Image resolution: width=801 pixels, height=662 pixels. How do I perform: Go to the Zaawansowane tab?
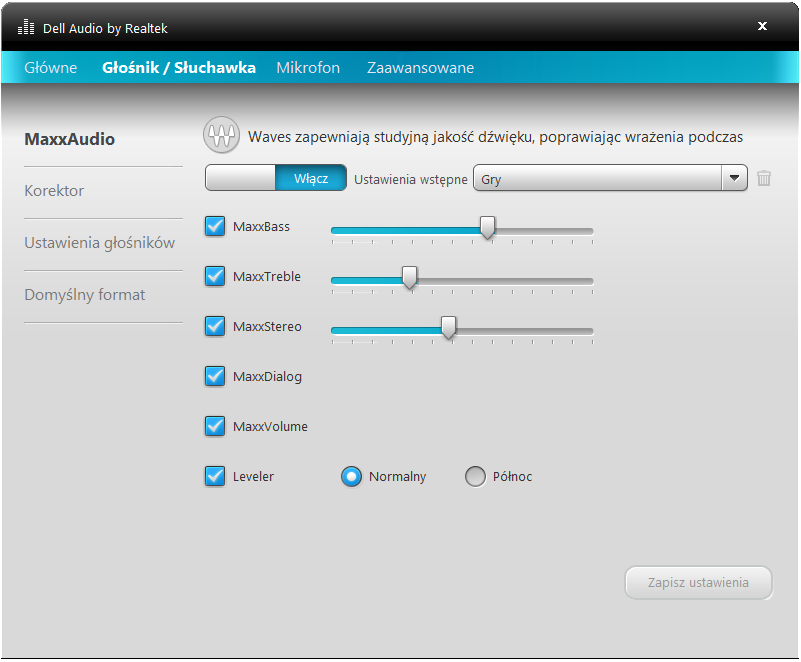(x=420, y=67)
